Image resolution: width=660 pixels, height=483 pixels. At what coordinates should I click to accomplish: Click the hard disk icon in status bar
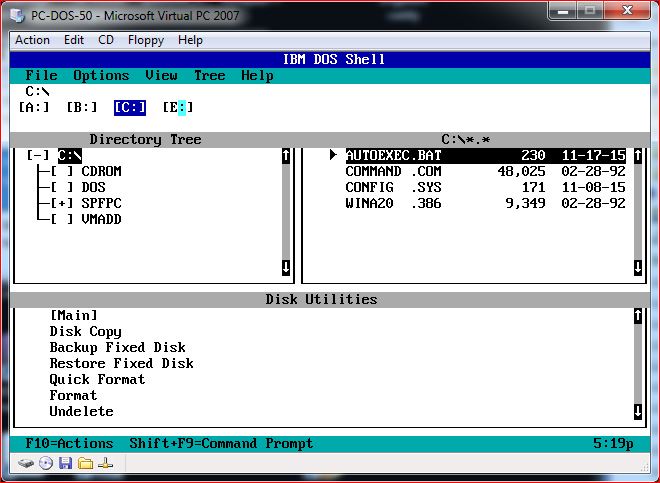(26, 464)
